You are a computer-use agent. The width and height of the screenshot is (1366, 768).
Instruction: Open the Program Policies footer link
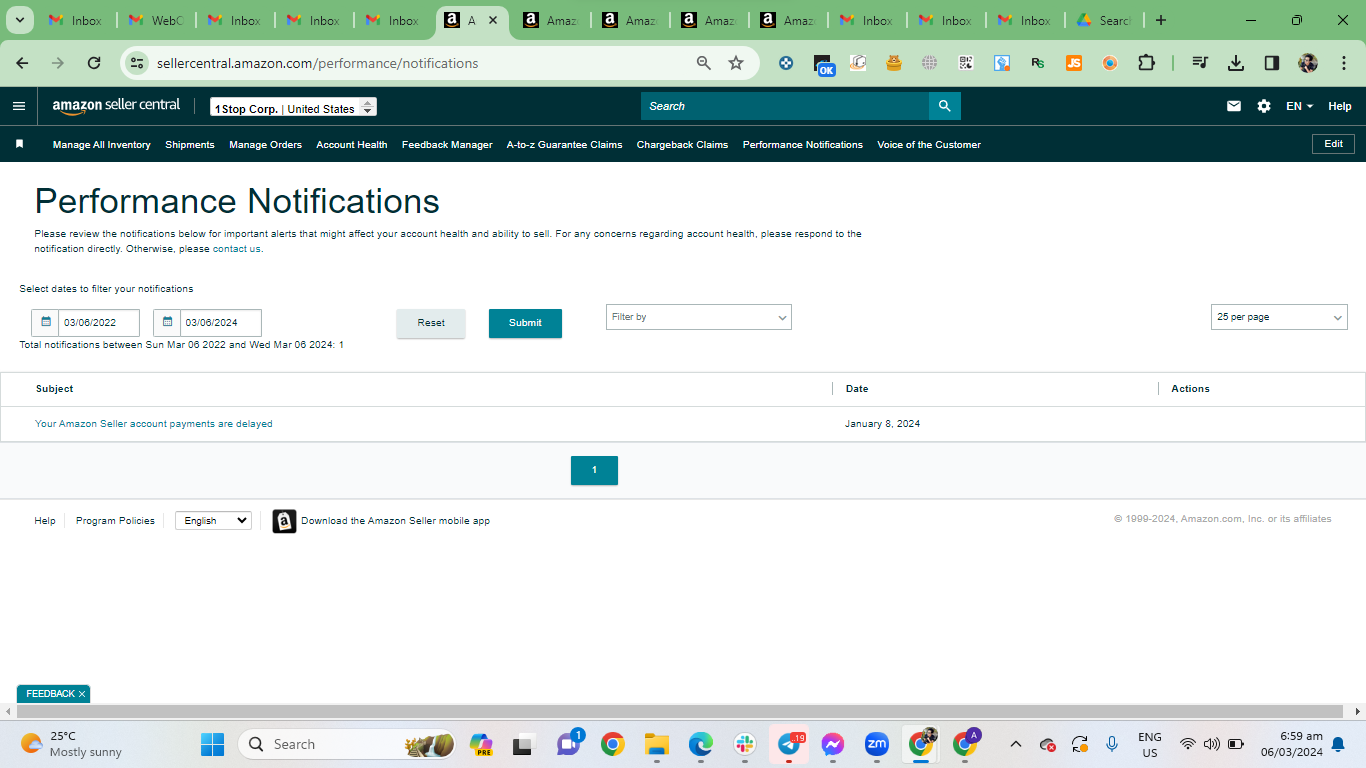coord(115,521)
